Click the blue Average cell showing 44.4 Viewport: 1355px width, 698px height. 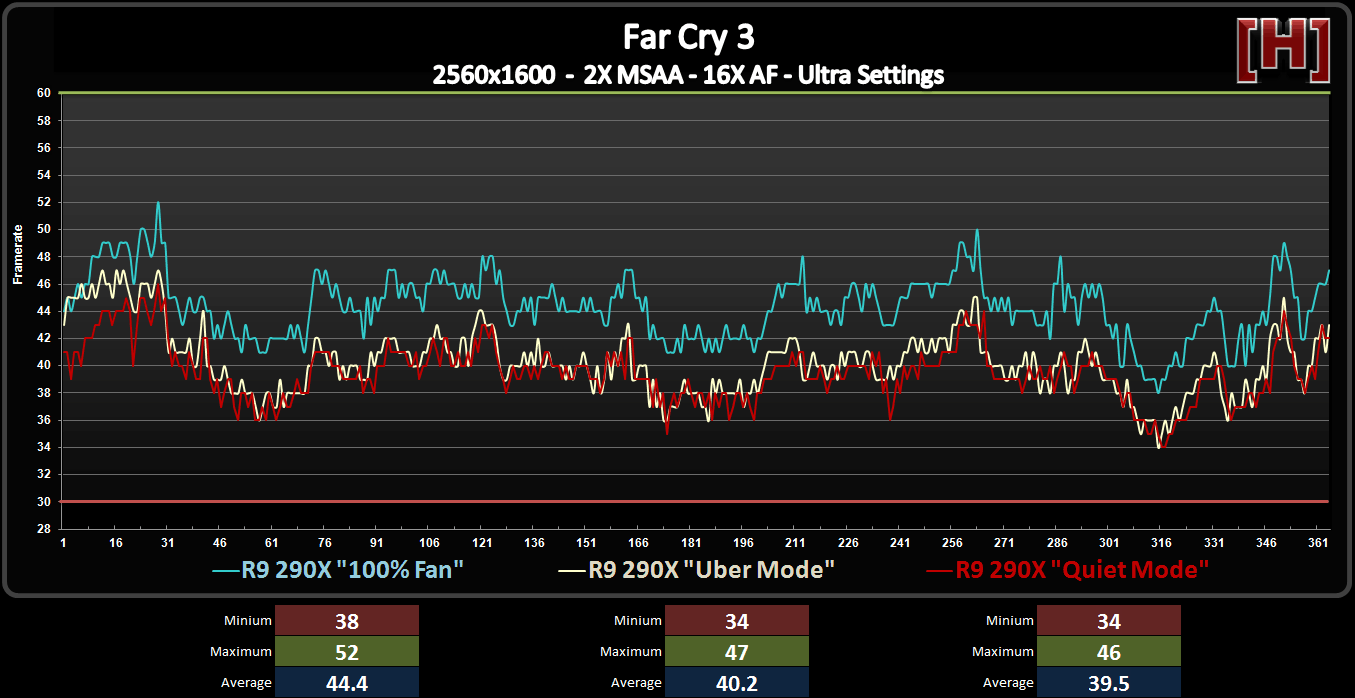pyautogui.click(x=347, y=683)
